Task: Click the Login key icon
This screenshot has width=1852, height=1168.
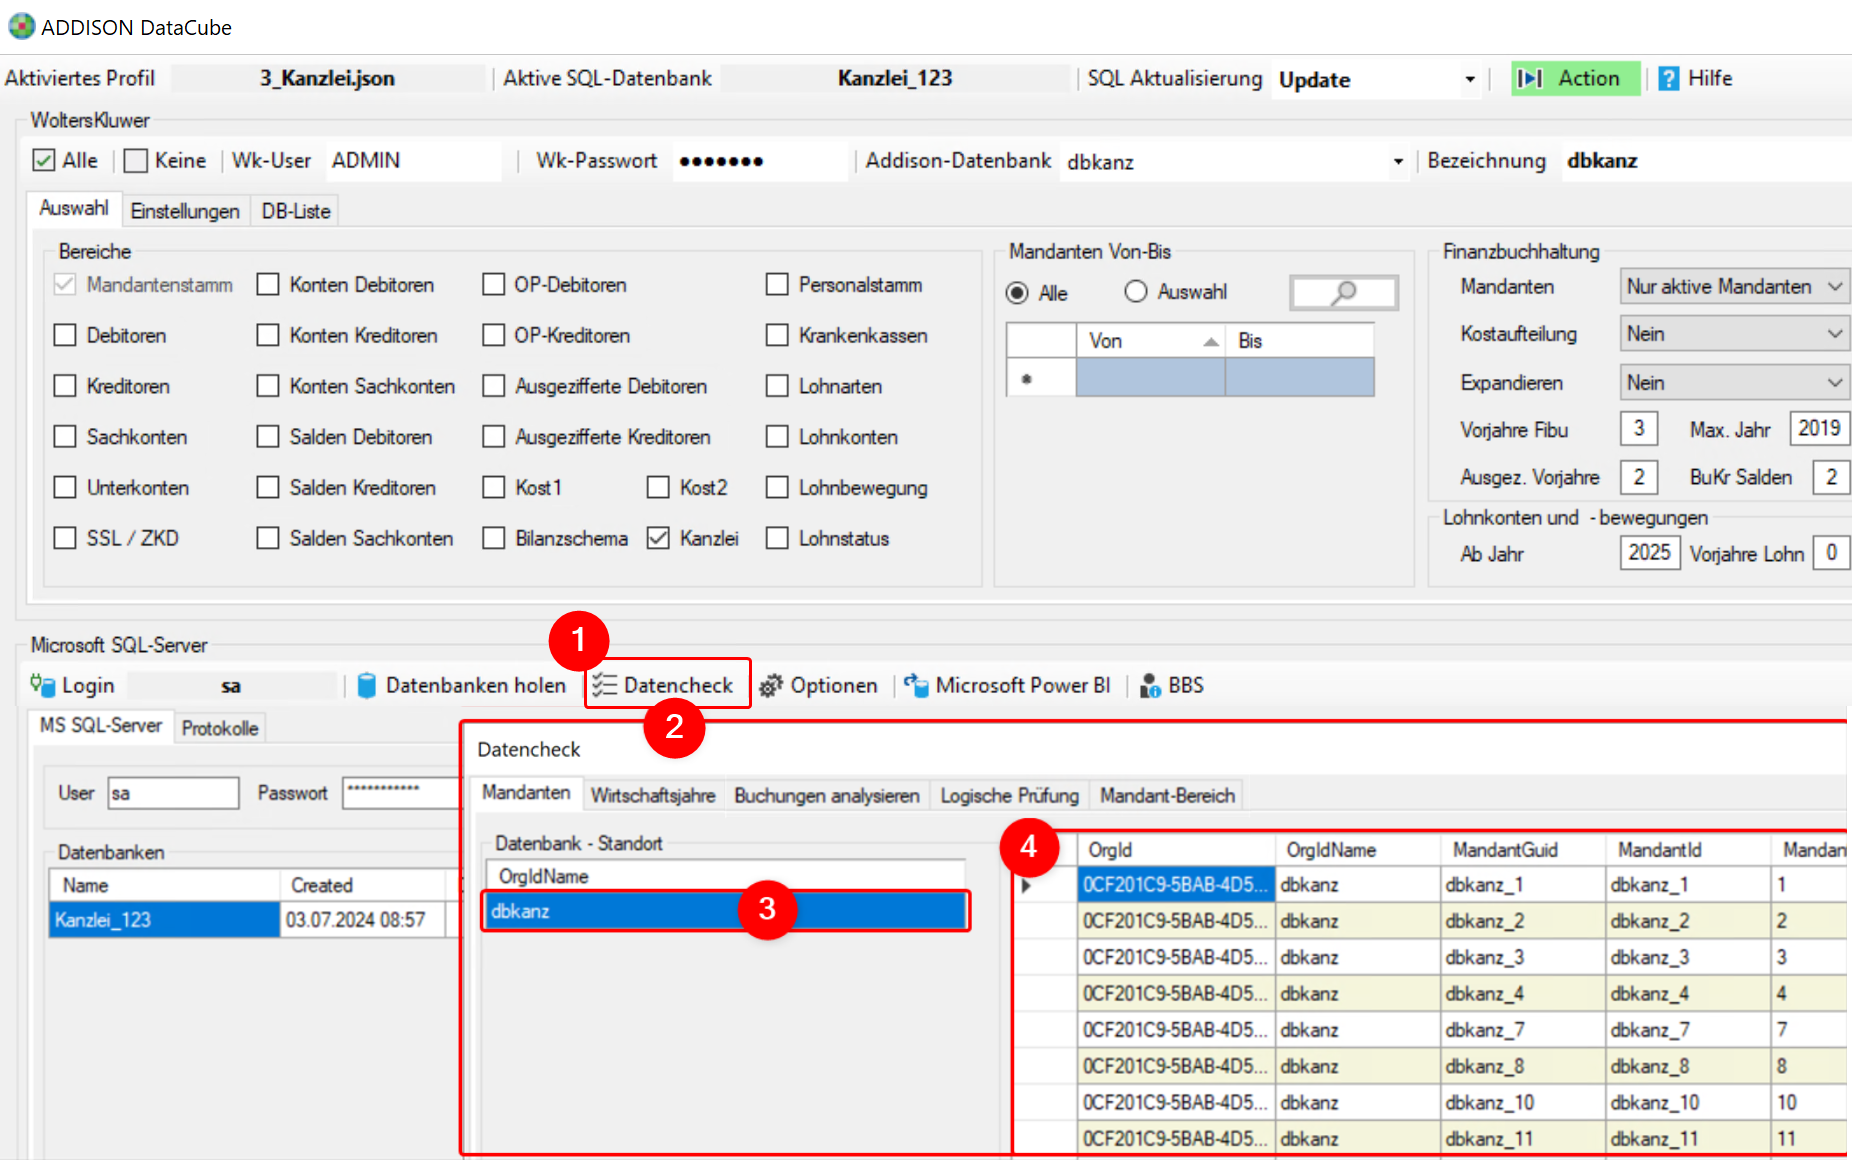Action: pyautogui.click(x=42, y=685)
